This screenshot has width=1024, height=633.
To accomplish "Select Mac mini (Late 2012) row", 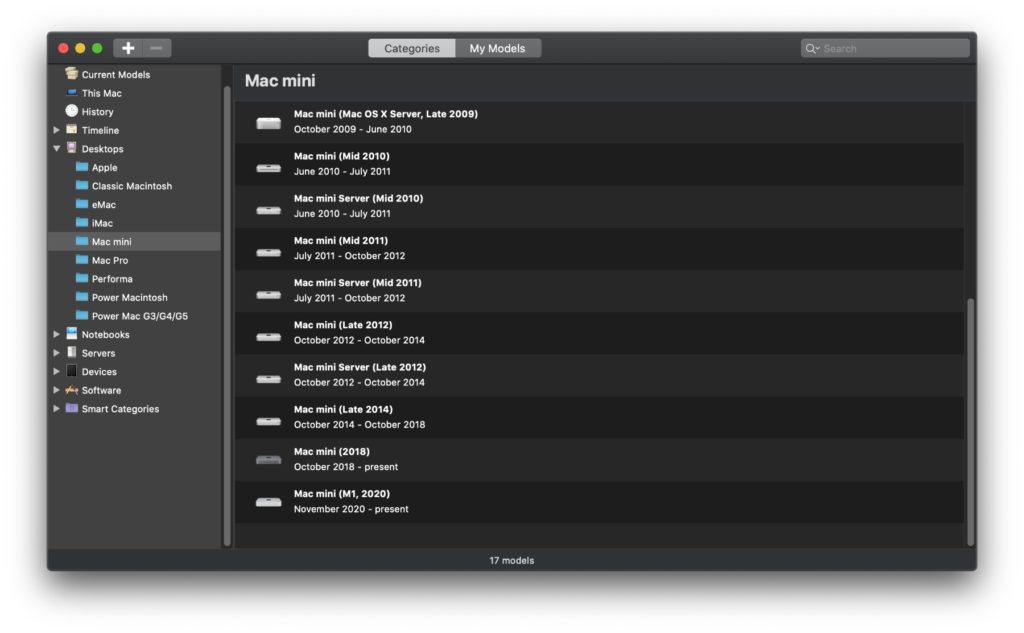I will point(600,333).
